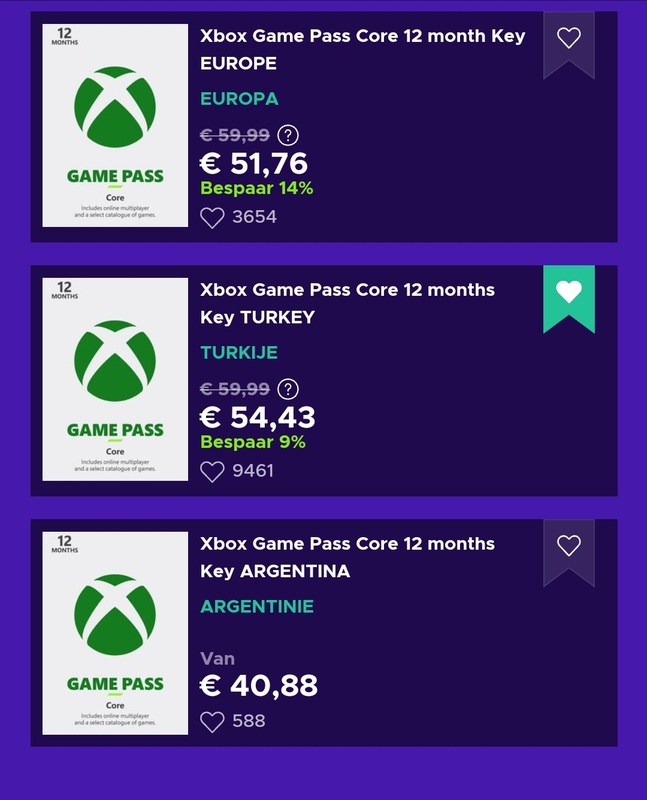Open Argentina Game Pass Core product image

click(115, 633)
